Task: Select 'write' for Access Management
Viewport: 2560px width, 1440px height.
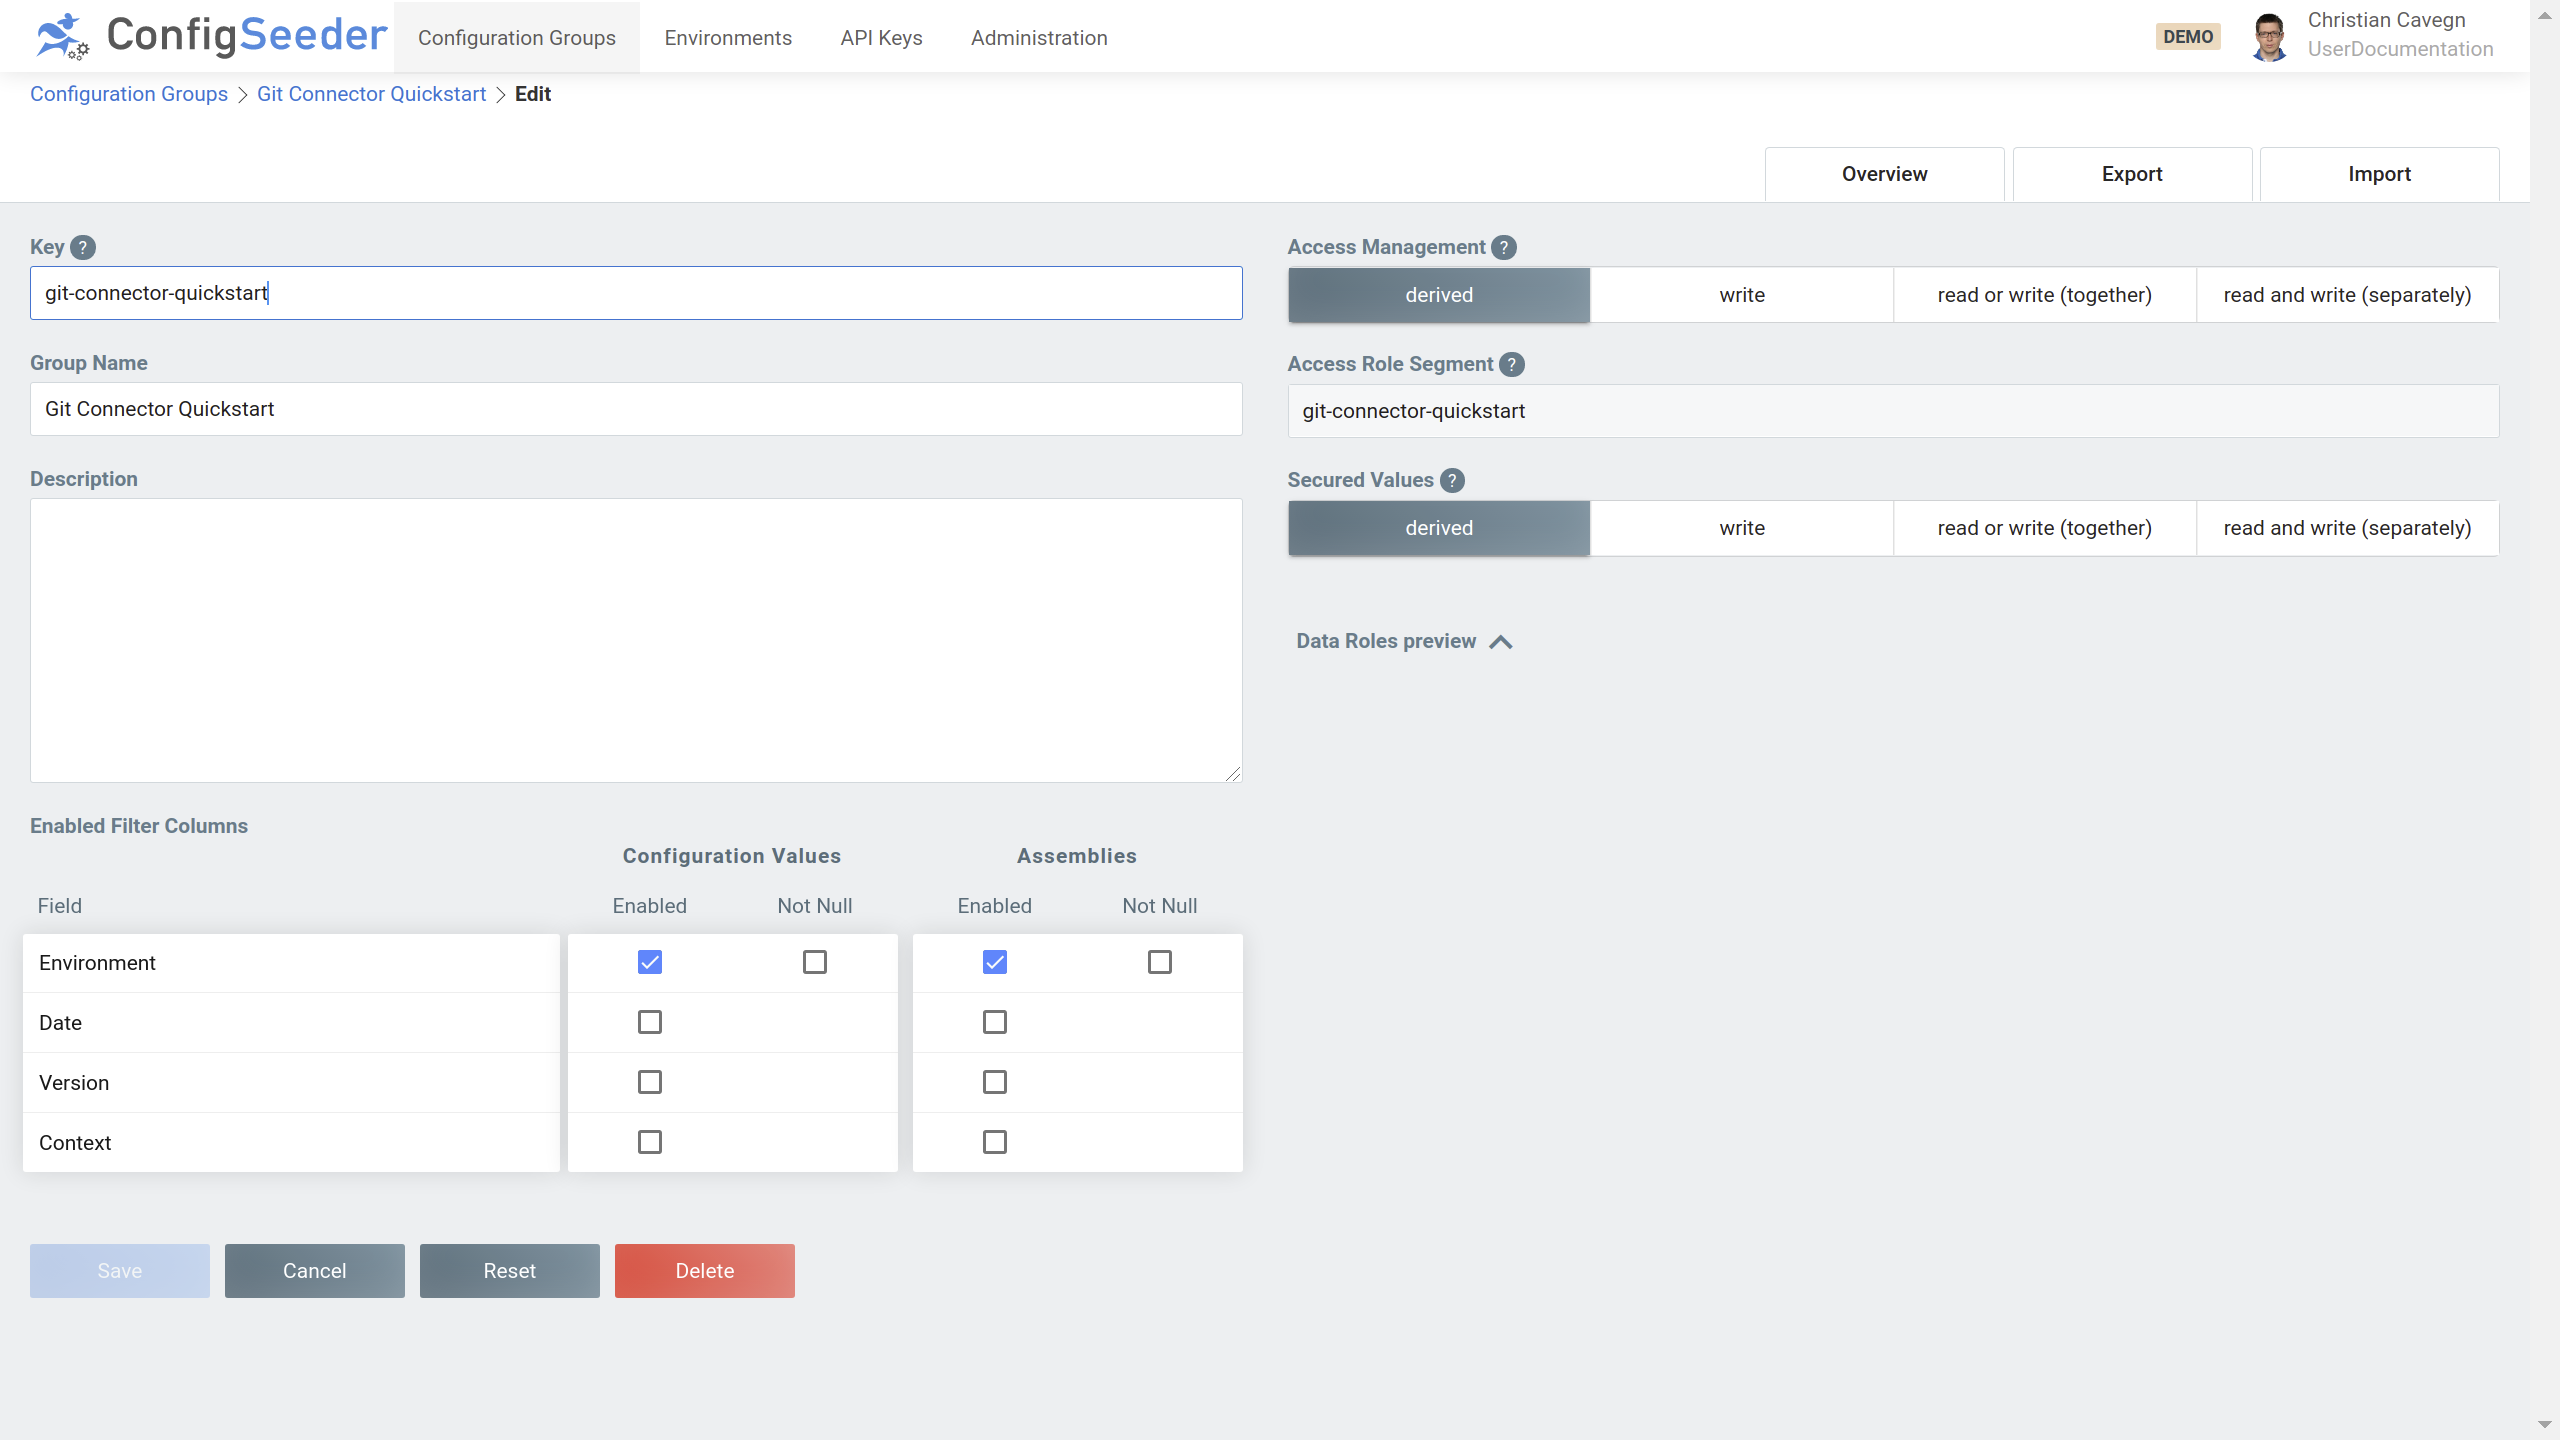Action: tap(1741, 294)
